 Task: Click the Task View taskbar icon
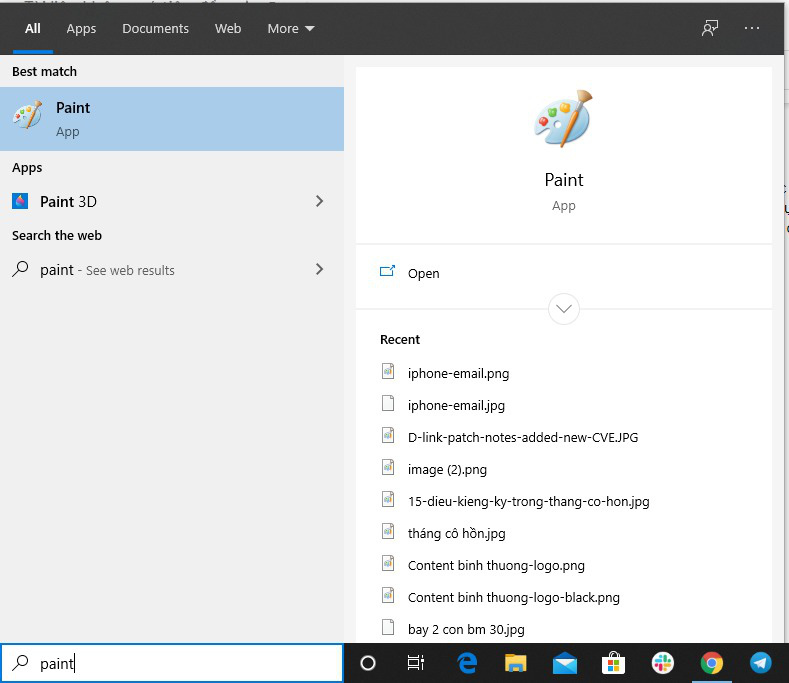[416, 663]
